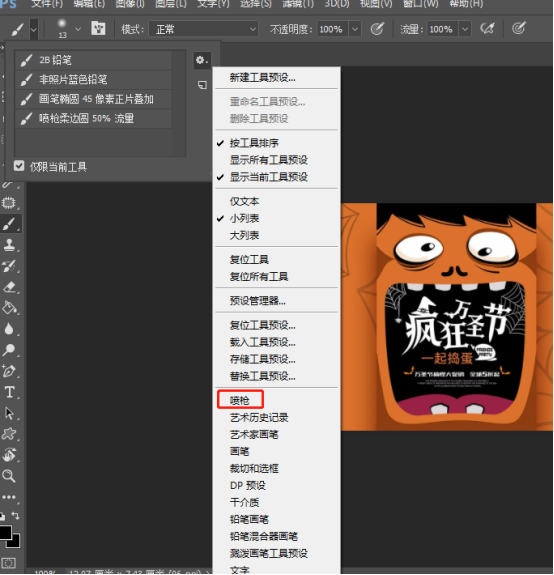Open the 模式 blending mode dropdown
Screen dimensions: 554x575
(x=203, y=29)
